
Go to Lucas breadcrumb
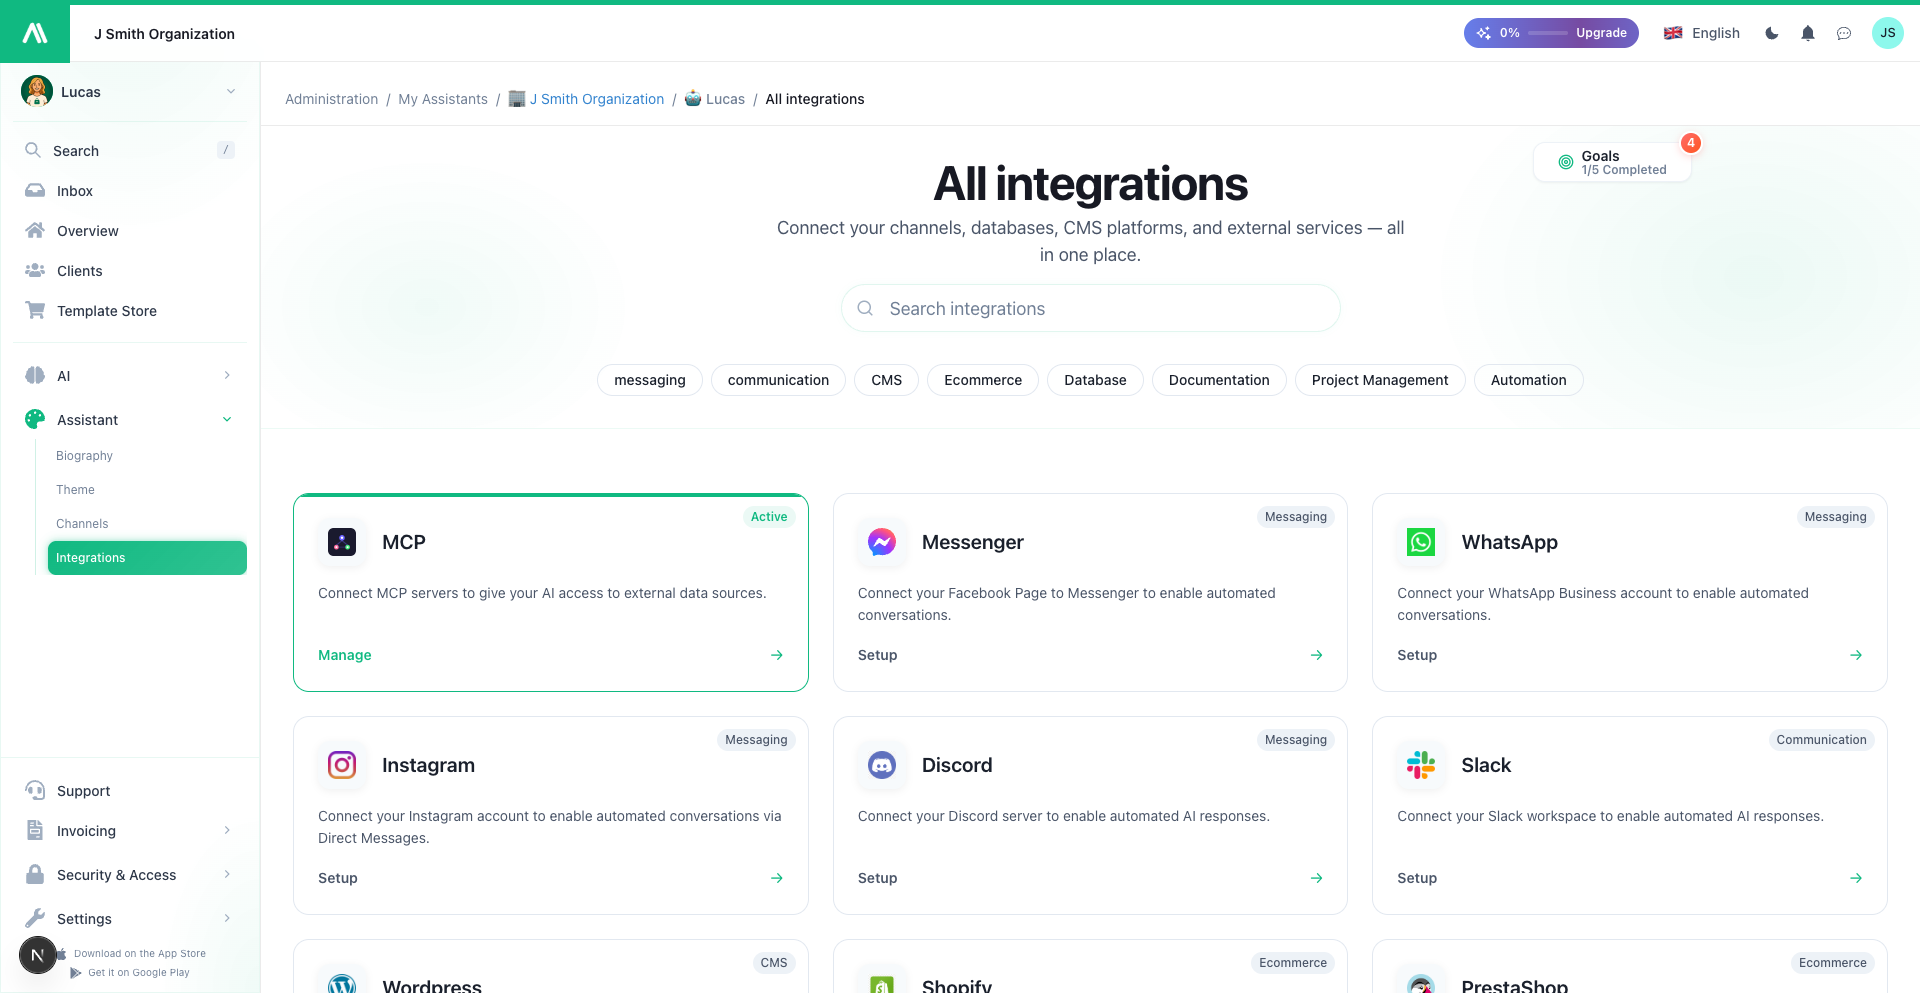click(714, 99)
